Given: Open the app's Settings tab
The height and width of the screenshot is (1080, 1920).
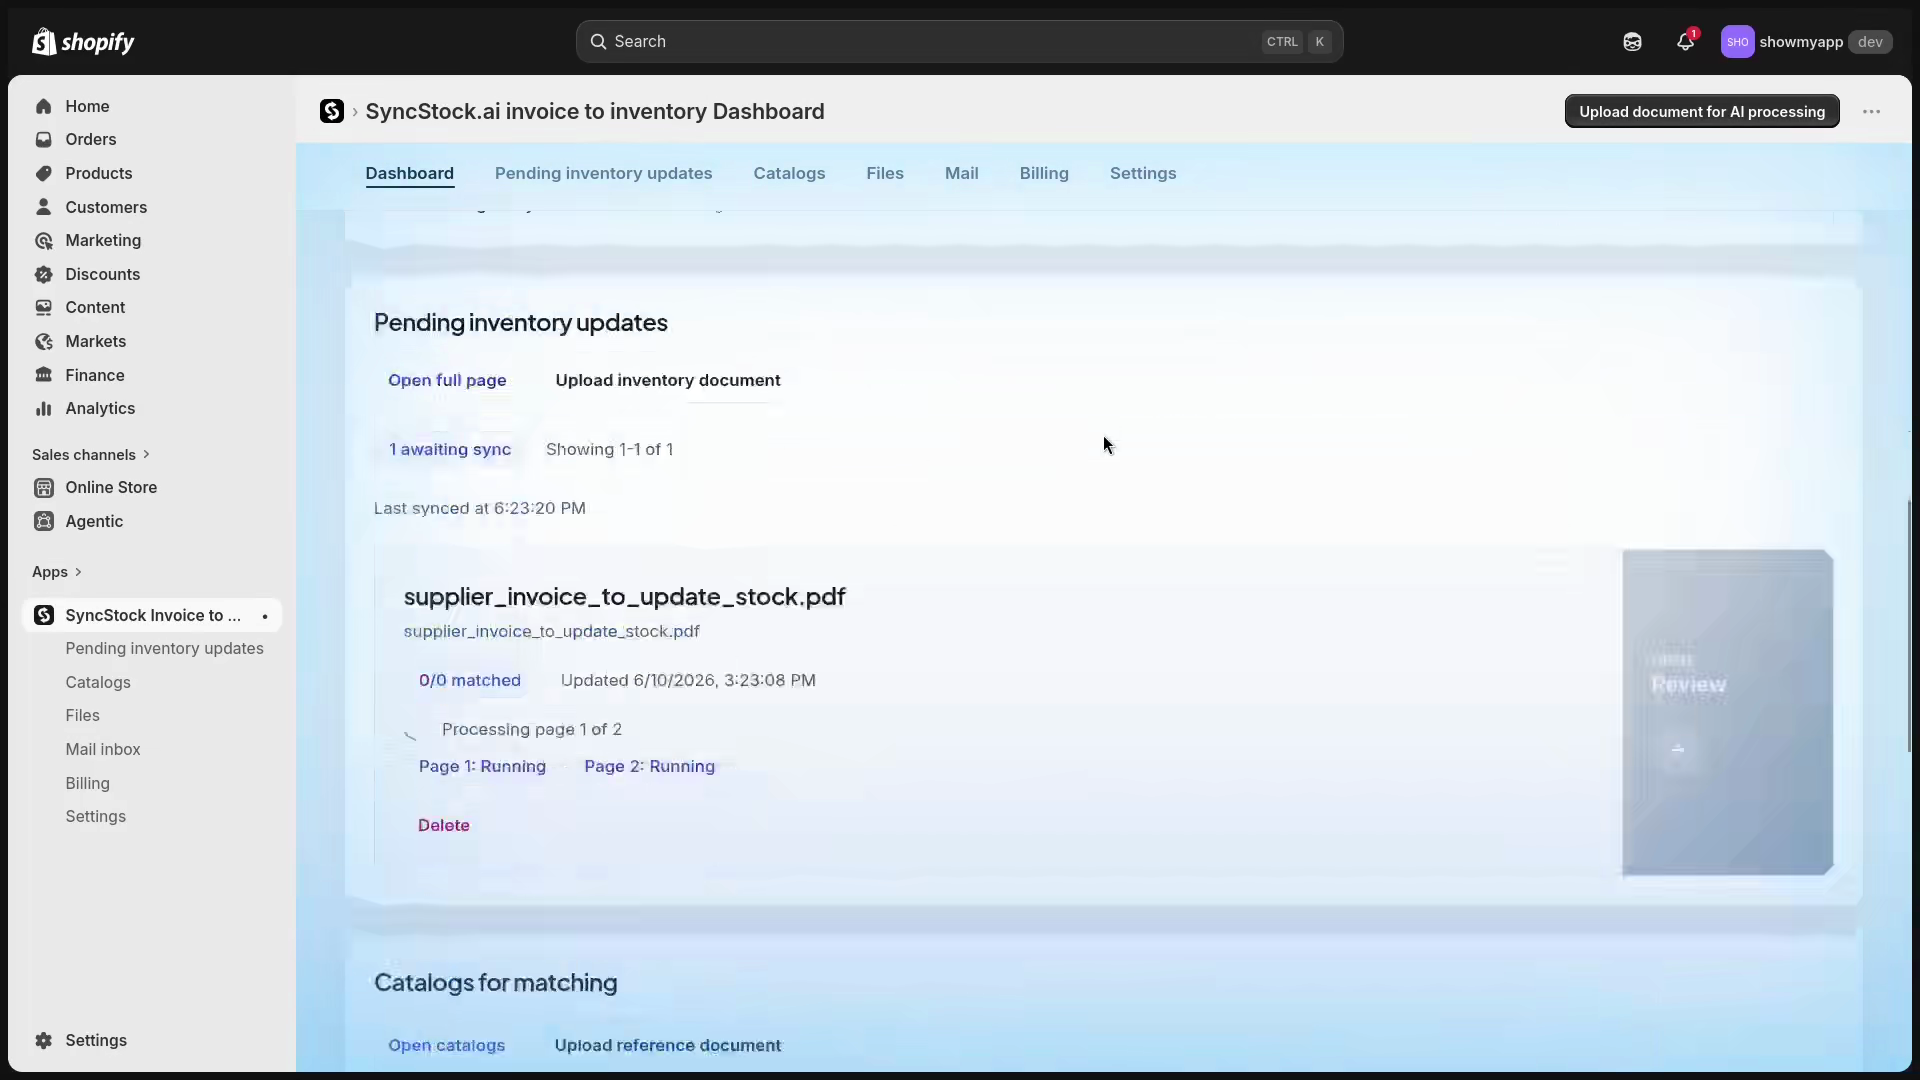Looking at the screenshot, I should (x=1142, y=173).
